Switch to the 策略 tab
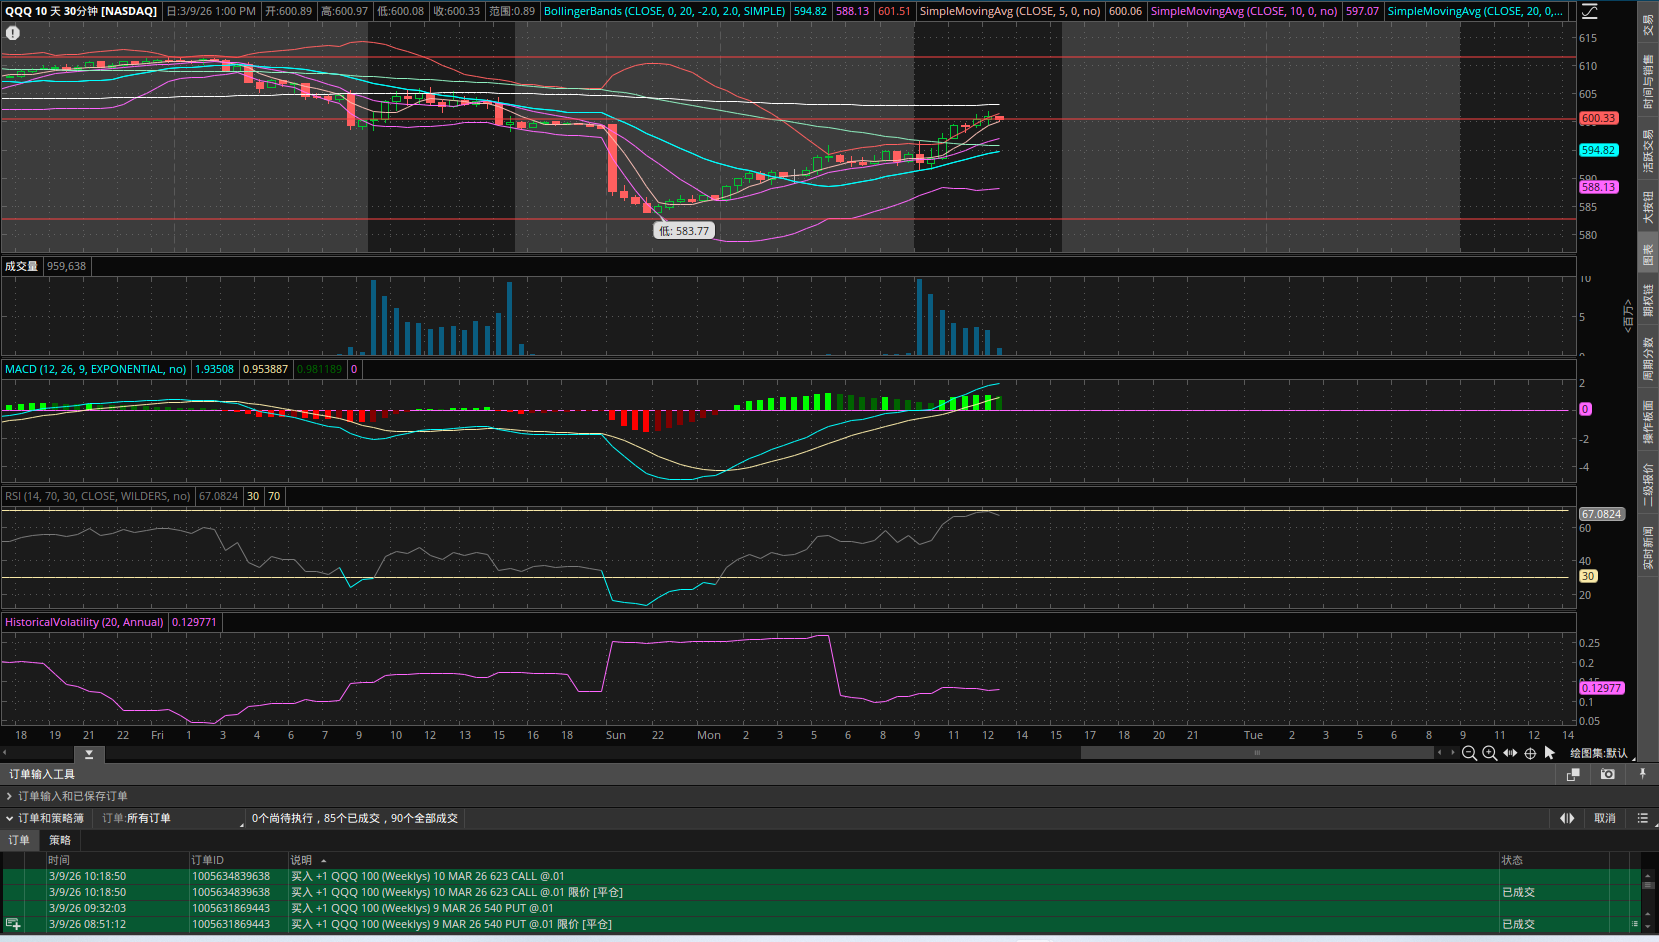Image resolution: width=1659 pixels, height=942 pixels. point(60,840)
